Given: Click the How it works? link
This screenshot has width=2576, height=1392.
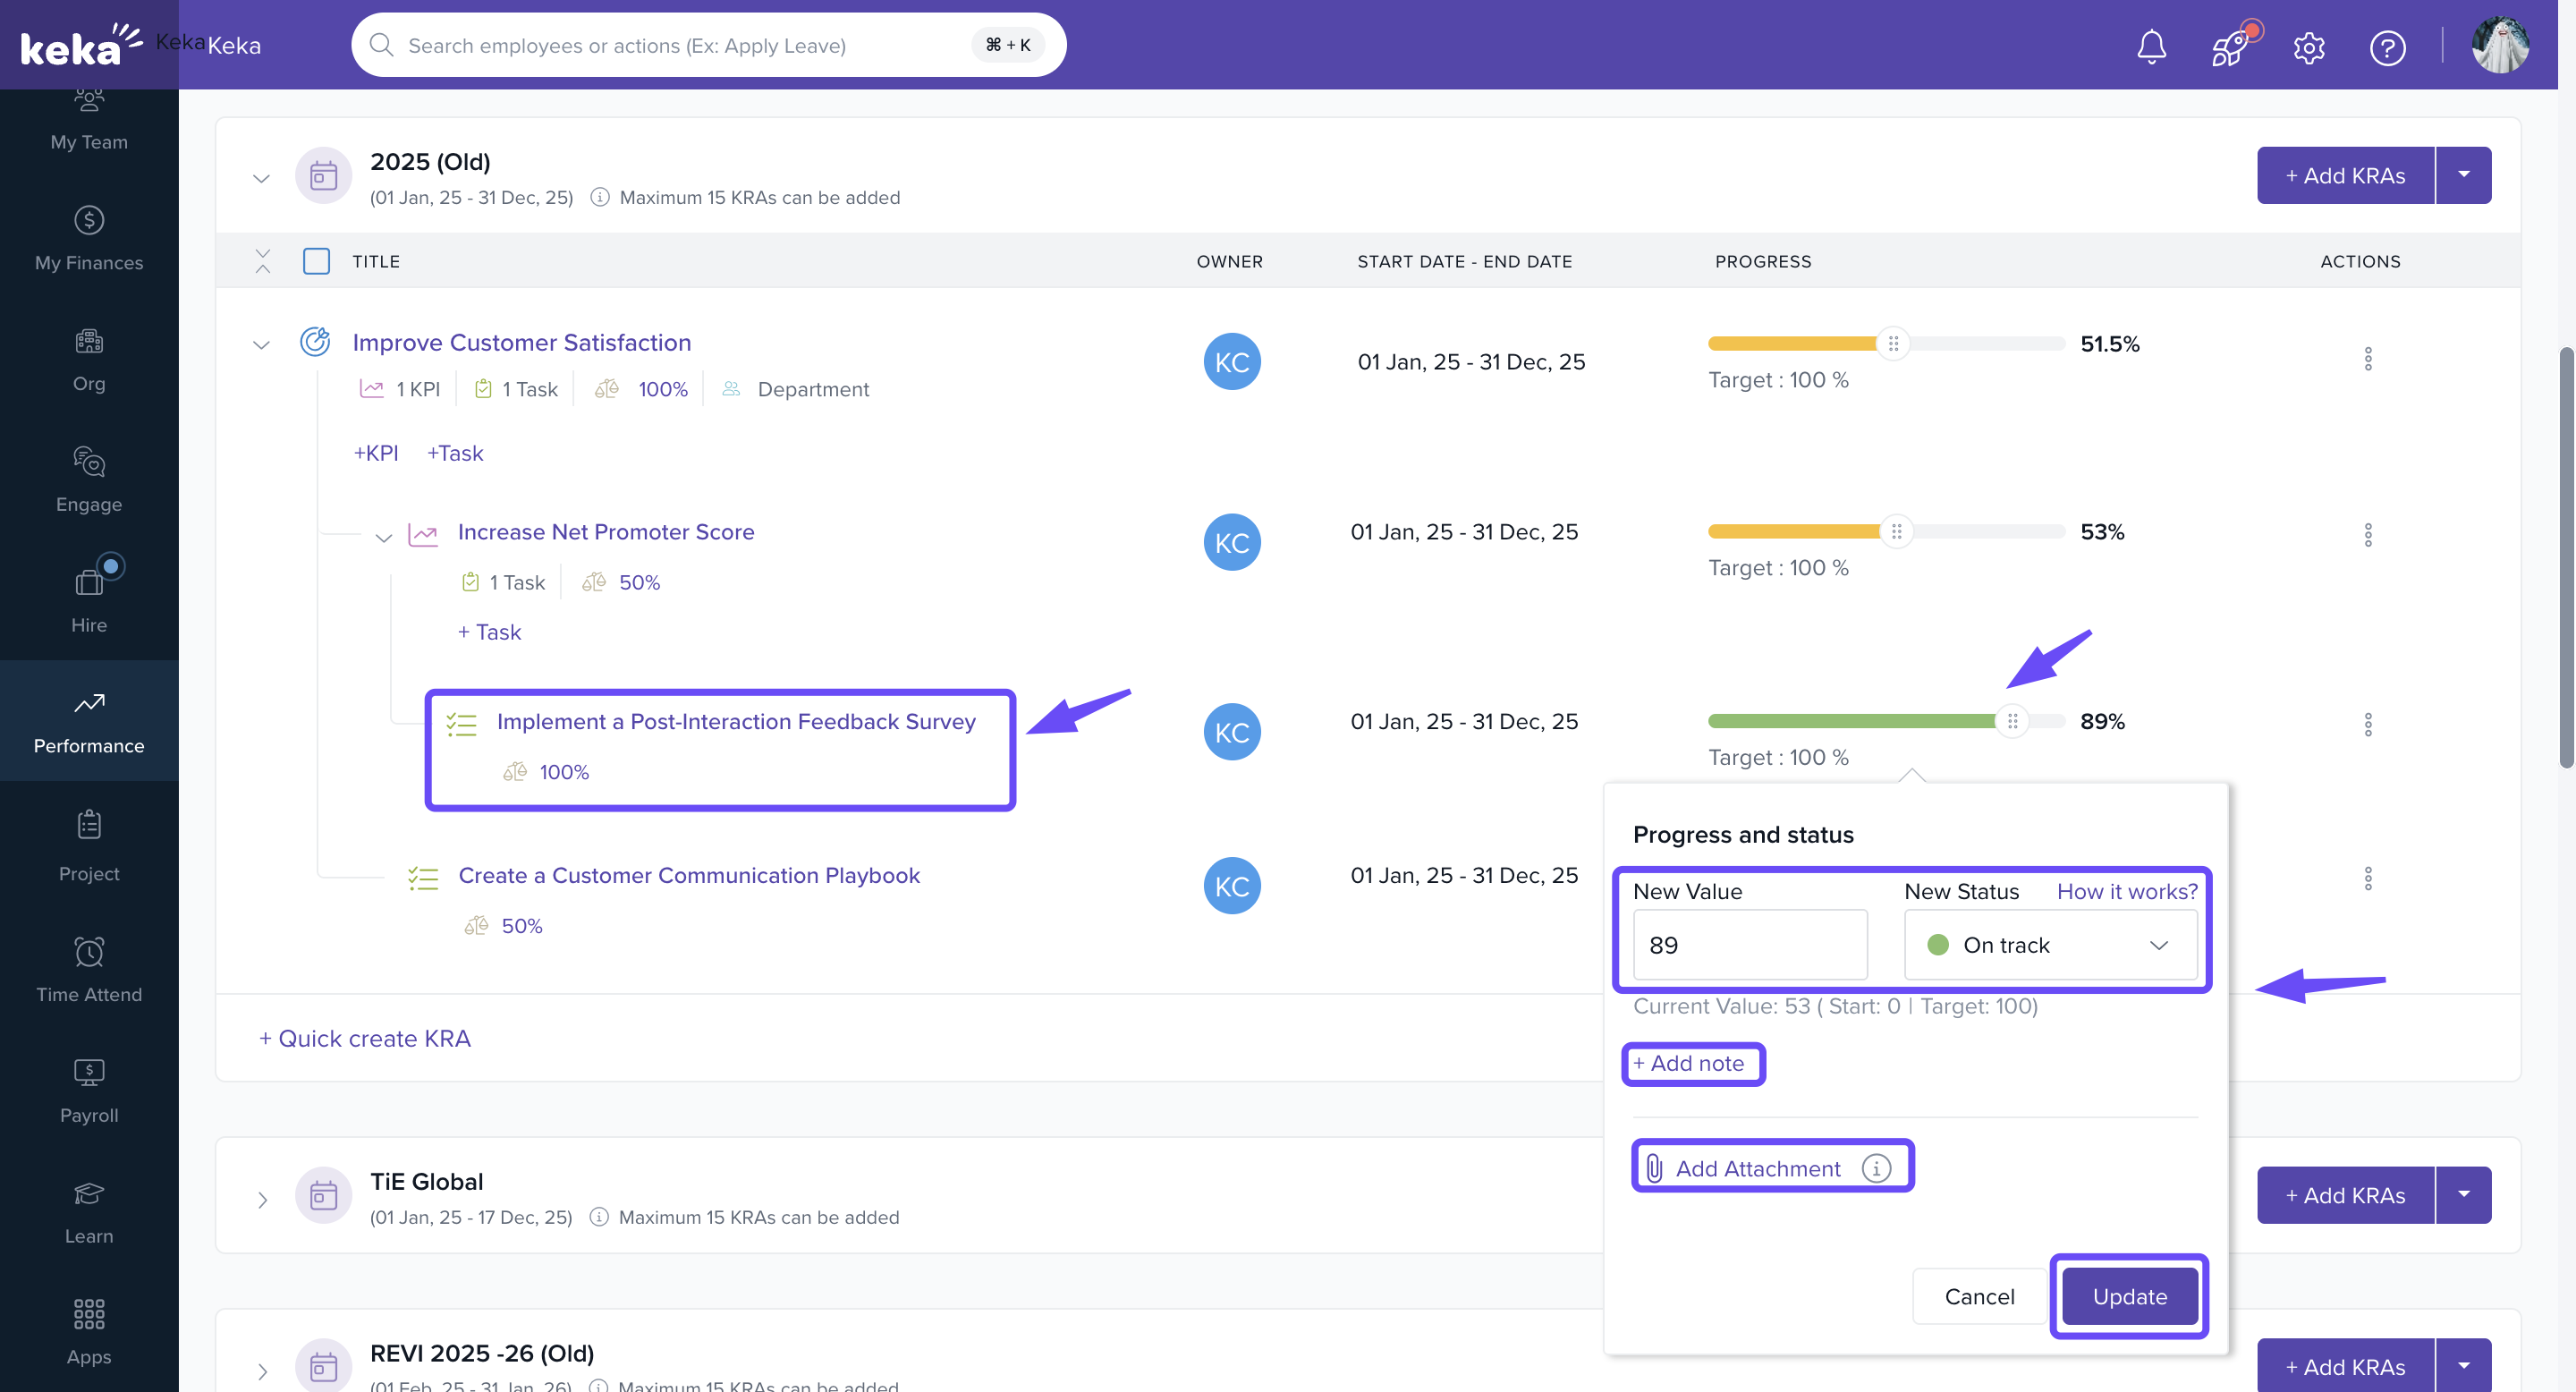Looking at the screenshot, I should tap(2126, 891).
